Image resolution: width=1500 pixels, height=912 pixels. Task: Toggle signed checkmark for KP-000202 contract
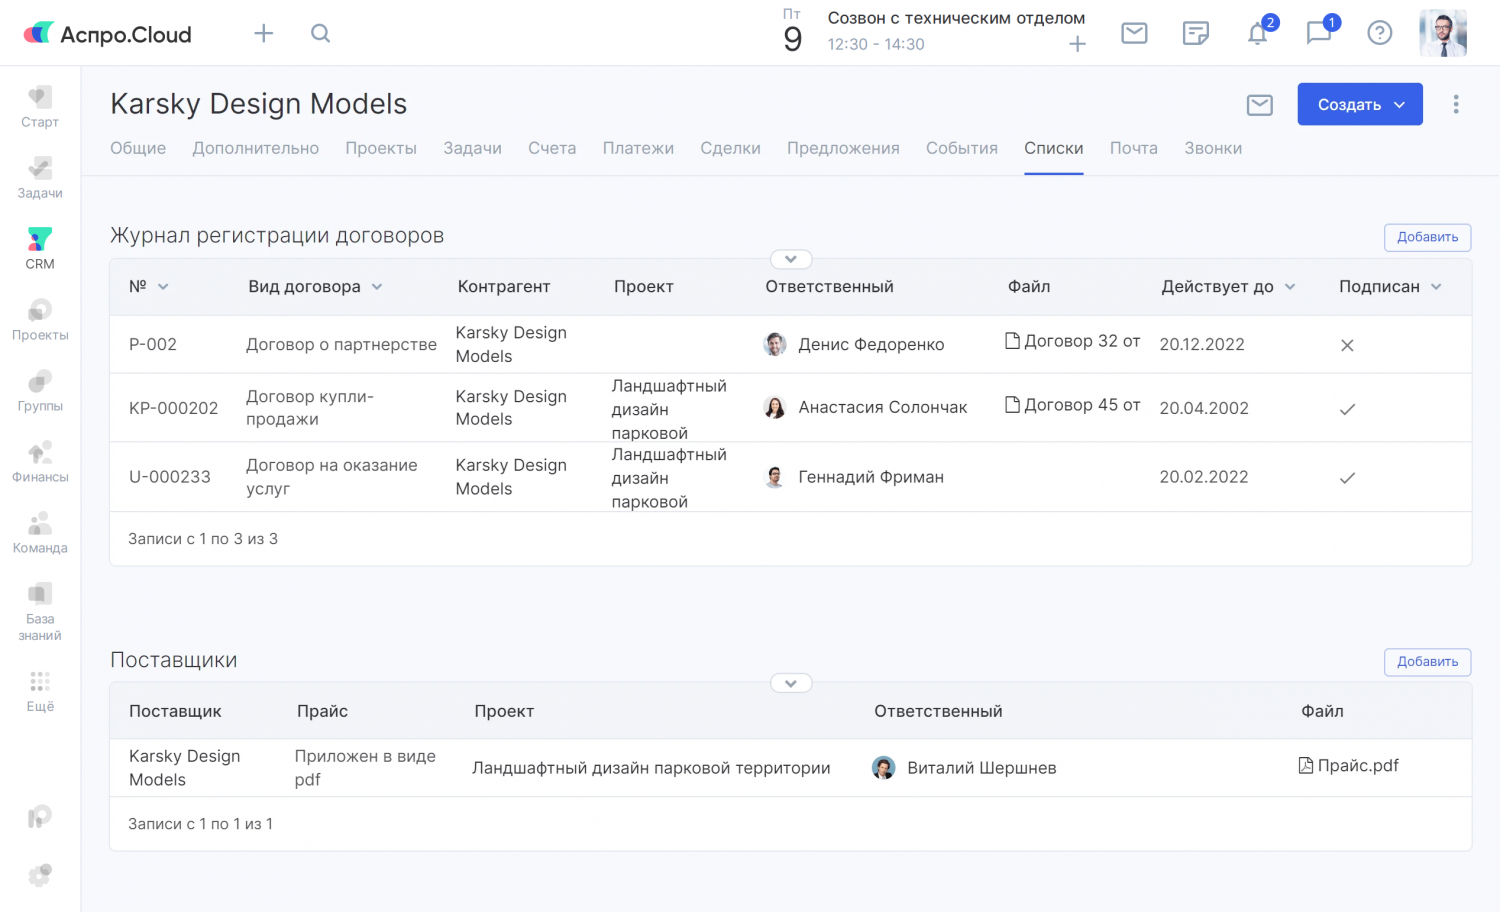1347,409
